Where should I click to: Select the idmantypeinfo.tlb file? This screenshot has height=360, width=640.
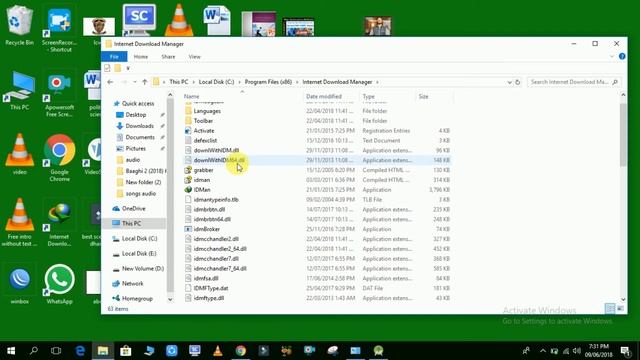pos(216,200)
